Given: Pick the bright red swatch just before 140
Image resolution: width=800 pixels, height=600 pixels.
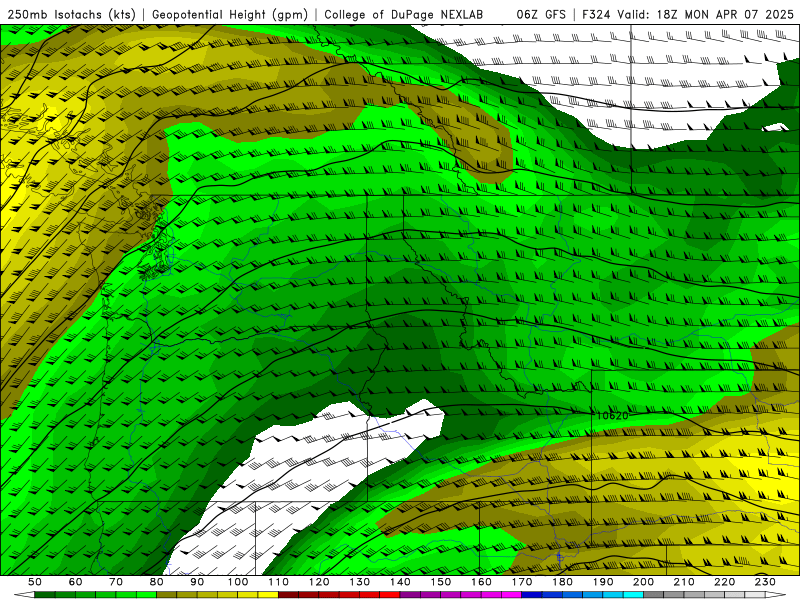Looking at the screenshot, I should tap(390, 595).
